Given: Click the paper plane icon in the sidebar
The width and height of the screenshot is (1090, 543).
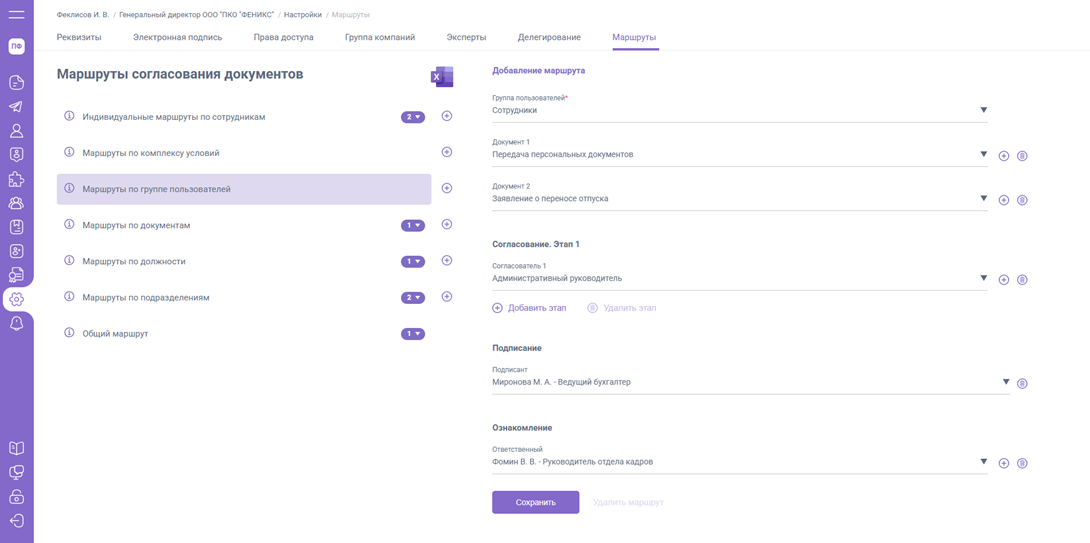Looking at the screenshot, I should point(16,107).
